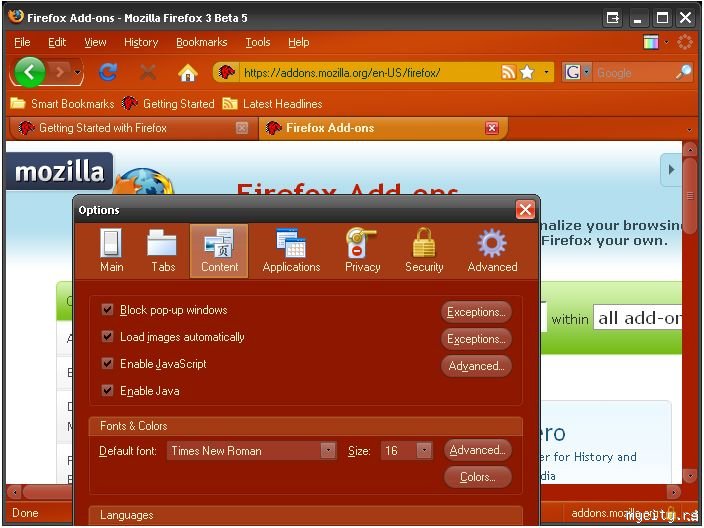Open Getting Started bookmark
The image size is (704, 528).
pyautogui.click(x=168, y=104)
